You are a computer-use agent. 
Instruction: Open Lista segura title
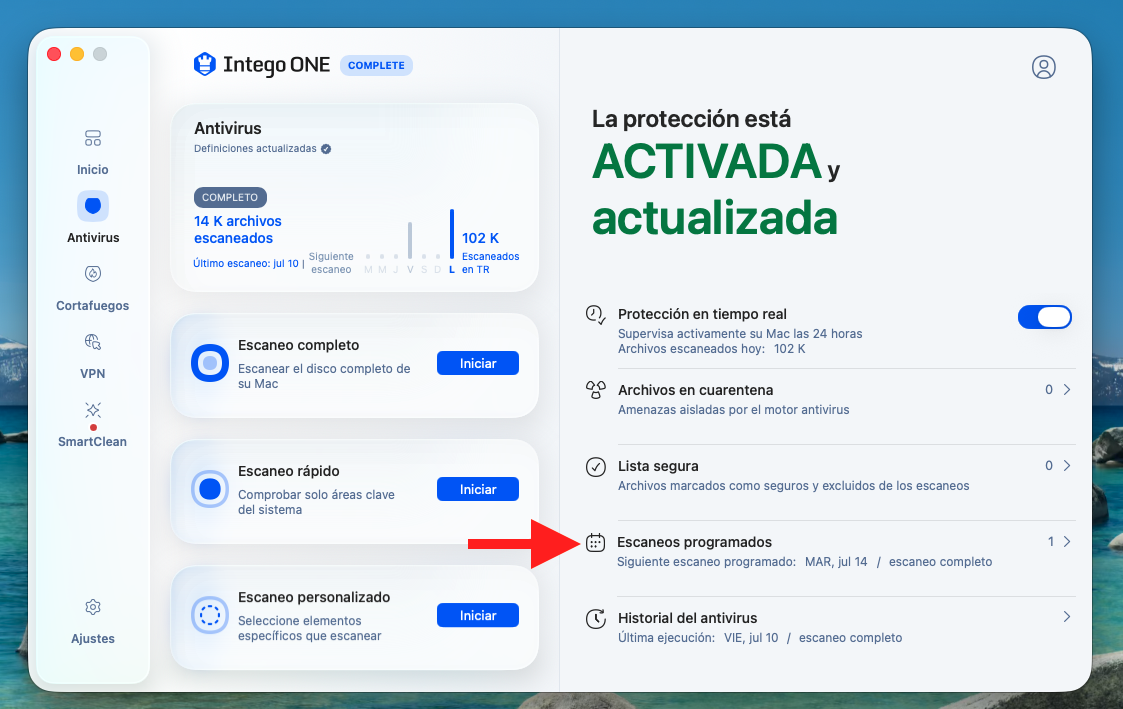[658, 466]
